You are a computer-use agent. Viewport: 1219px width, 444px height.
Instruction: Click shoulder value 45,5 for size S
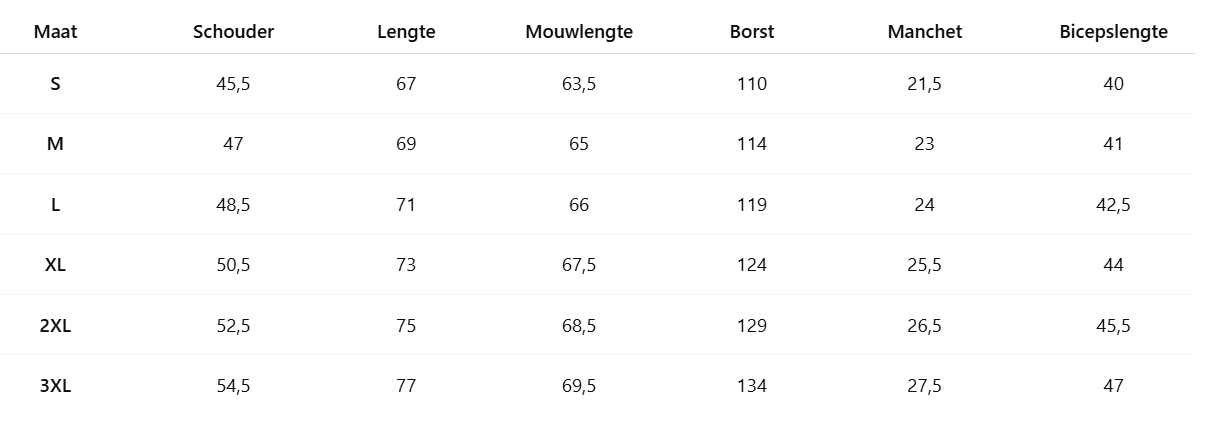tap(233, 84)
